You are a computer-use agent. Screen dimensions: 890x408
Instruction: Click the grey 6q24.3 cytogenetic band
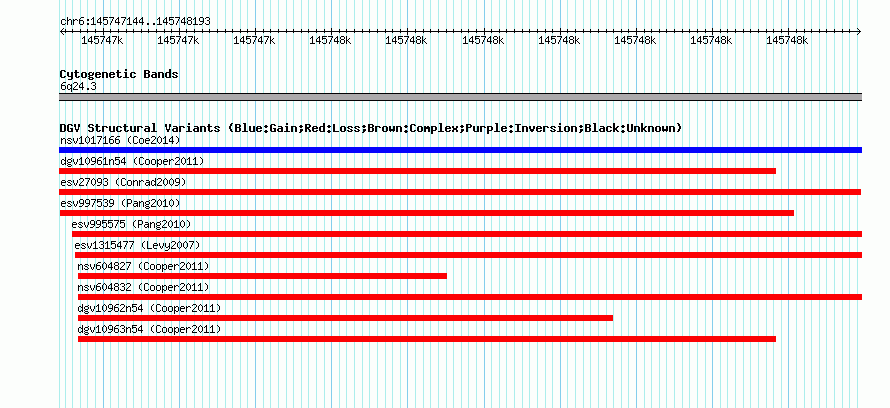coord(460,97)
